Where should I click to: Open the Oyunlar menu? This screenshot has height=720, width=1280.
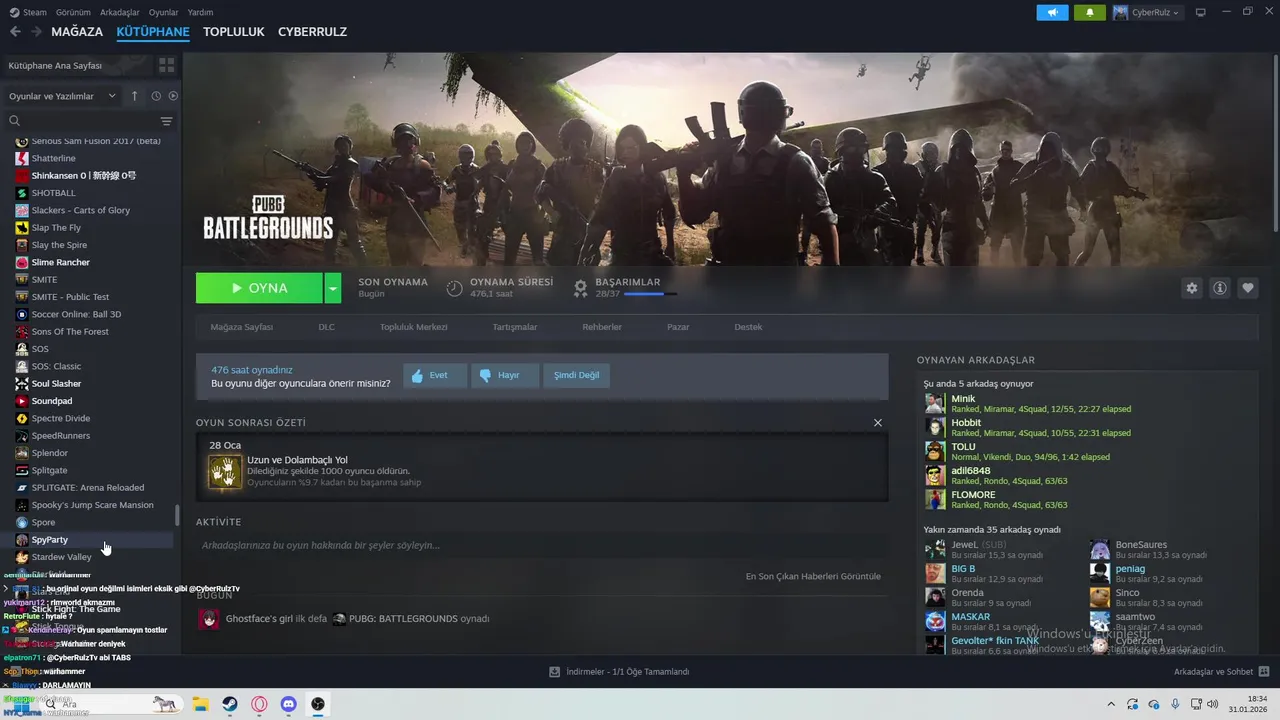[x=164, y=12]
